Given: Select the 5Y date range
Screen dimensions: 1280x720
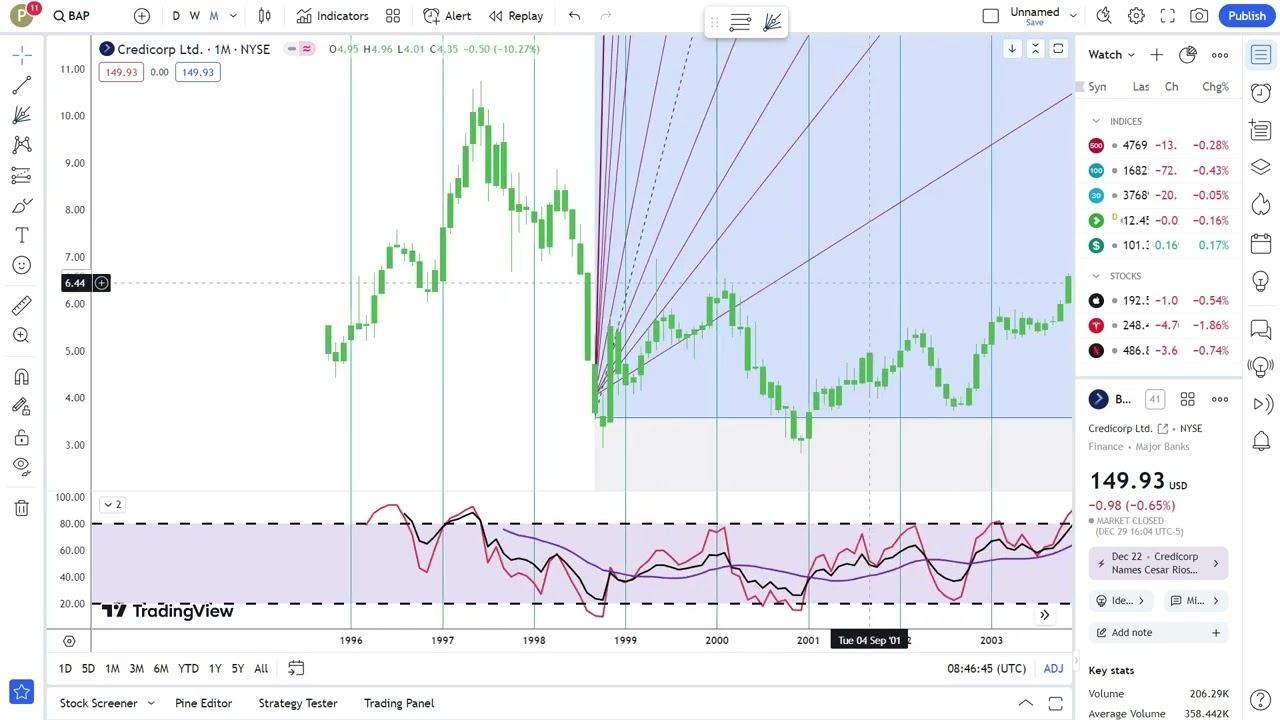Looking at the screenshot, I should click(x=237, y=668).
